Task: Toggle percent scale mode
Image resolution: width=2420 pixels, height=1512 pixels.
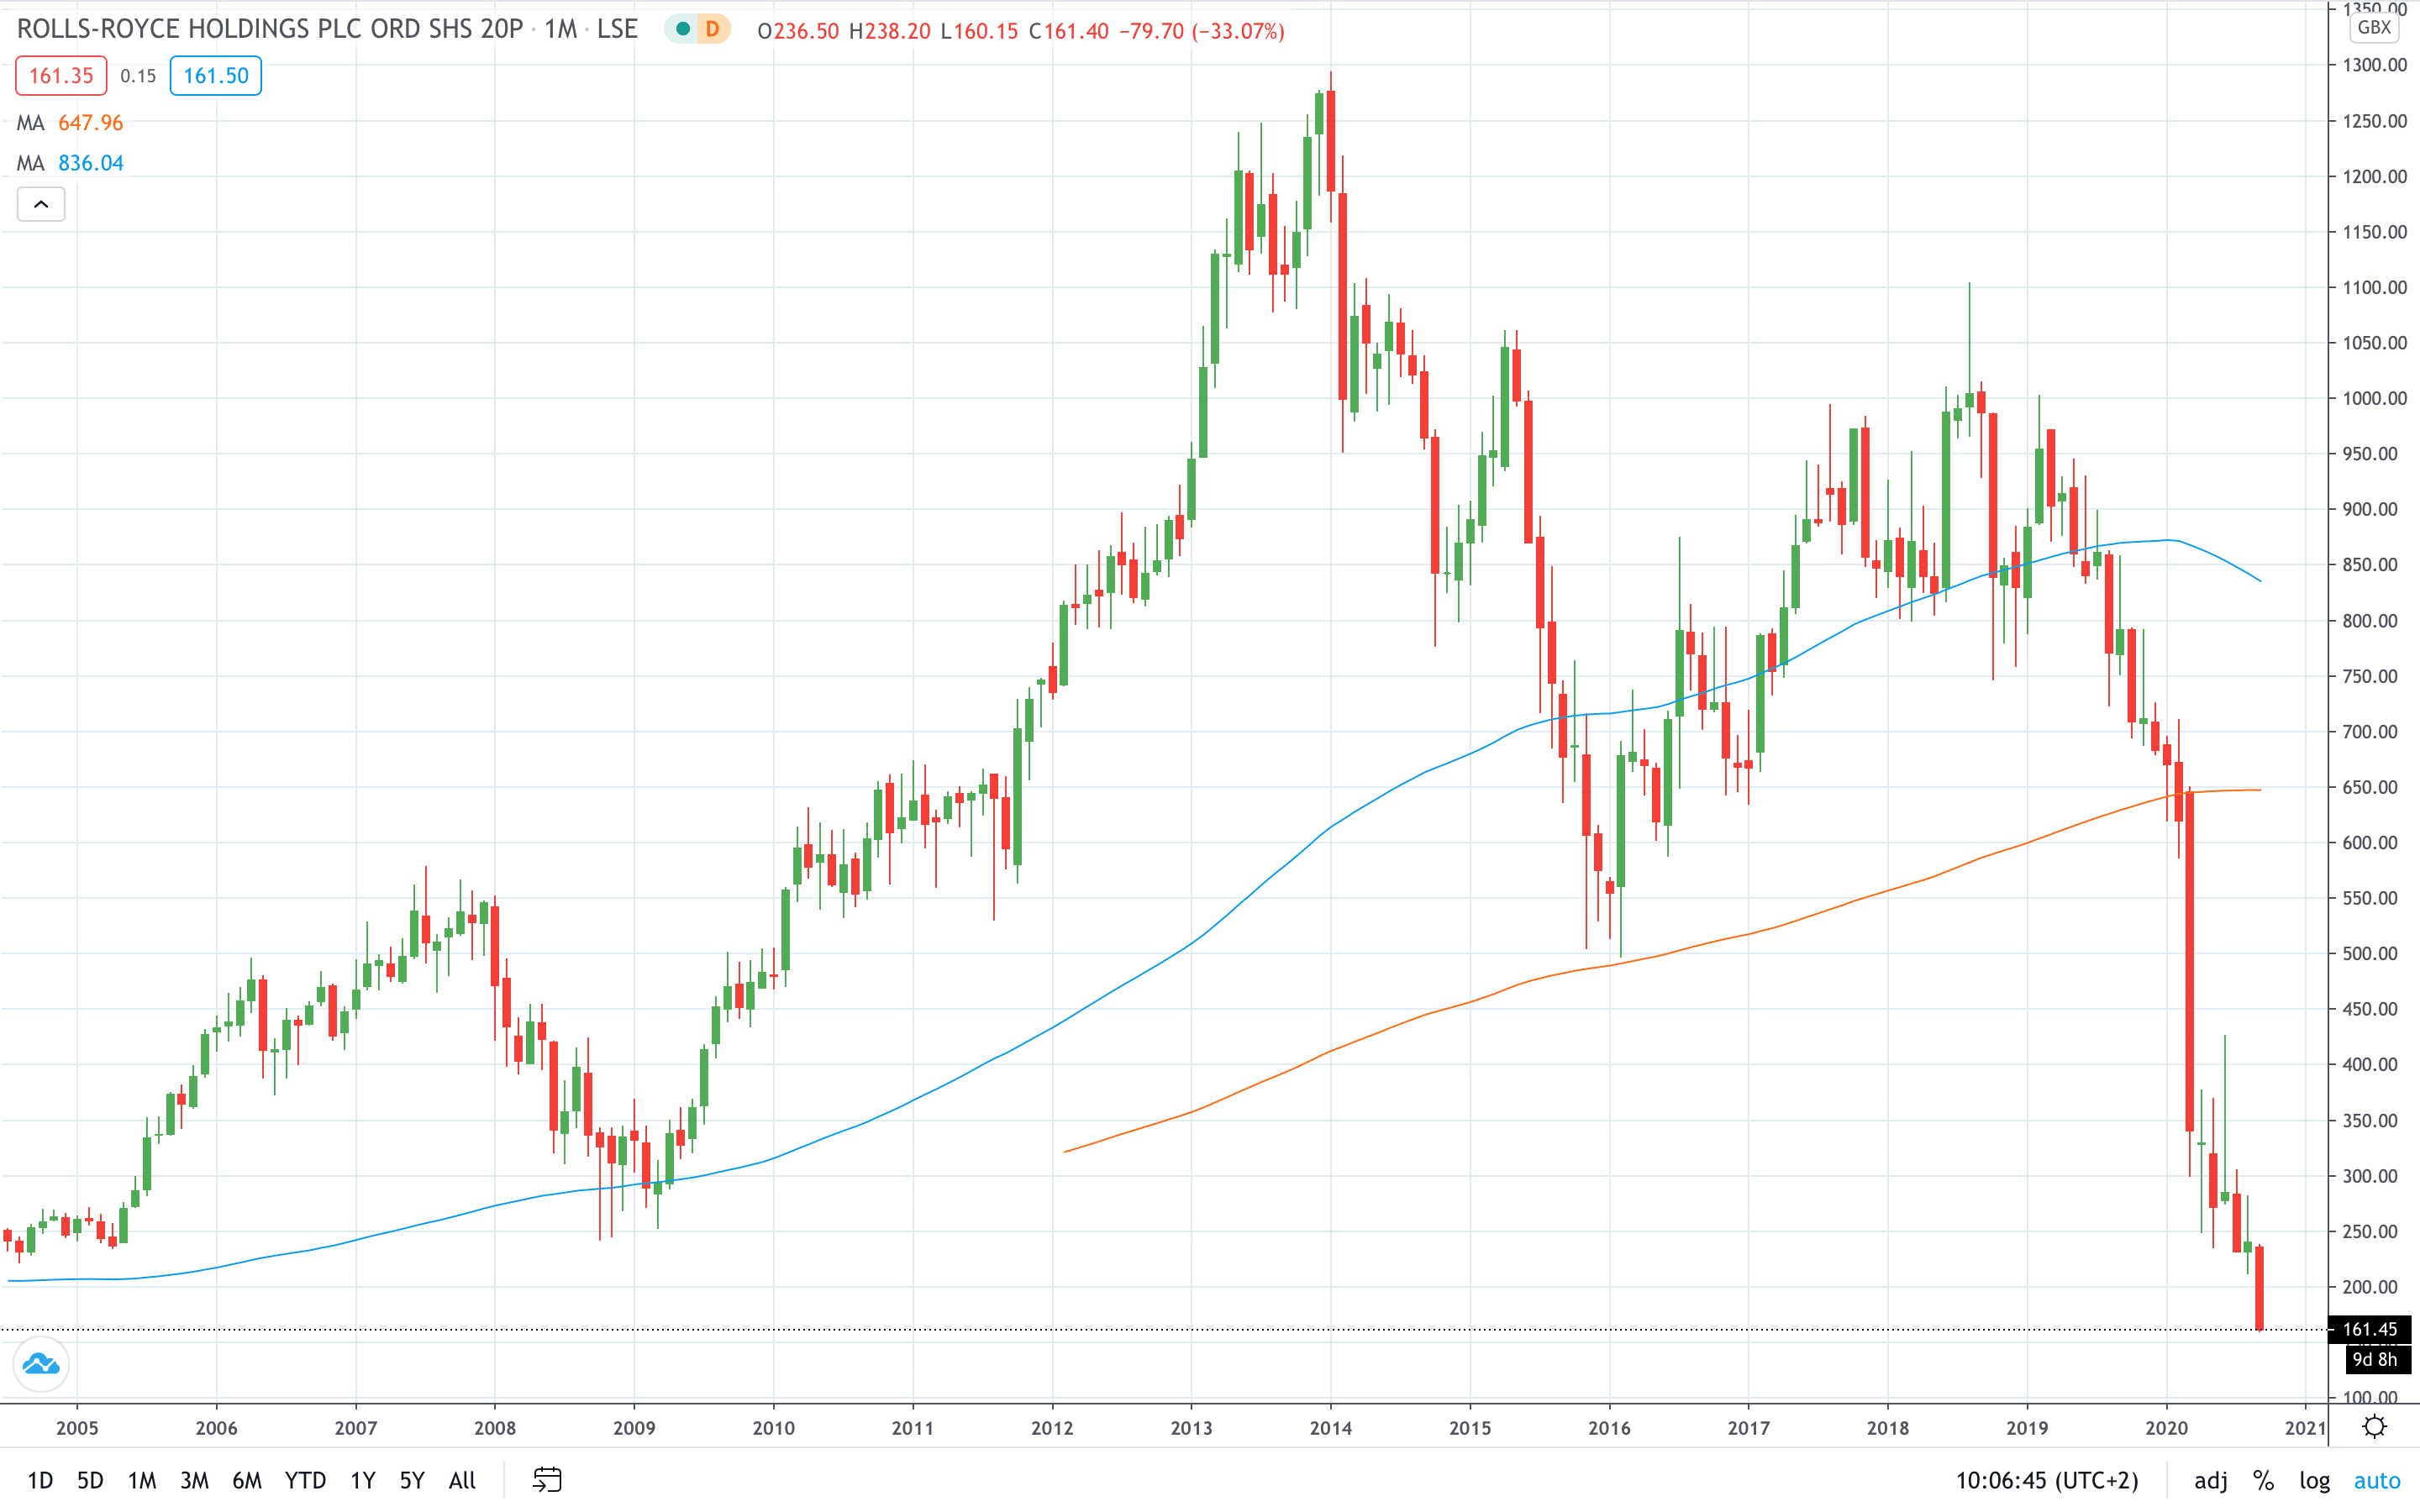Action: (2263, 1480)
